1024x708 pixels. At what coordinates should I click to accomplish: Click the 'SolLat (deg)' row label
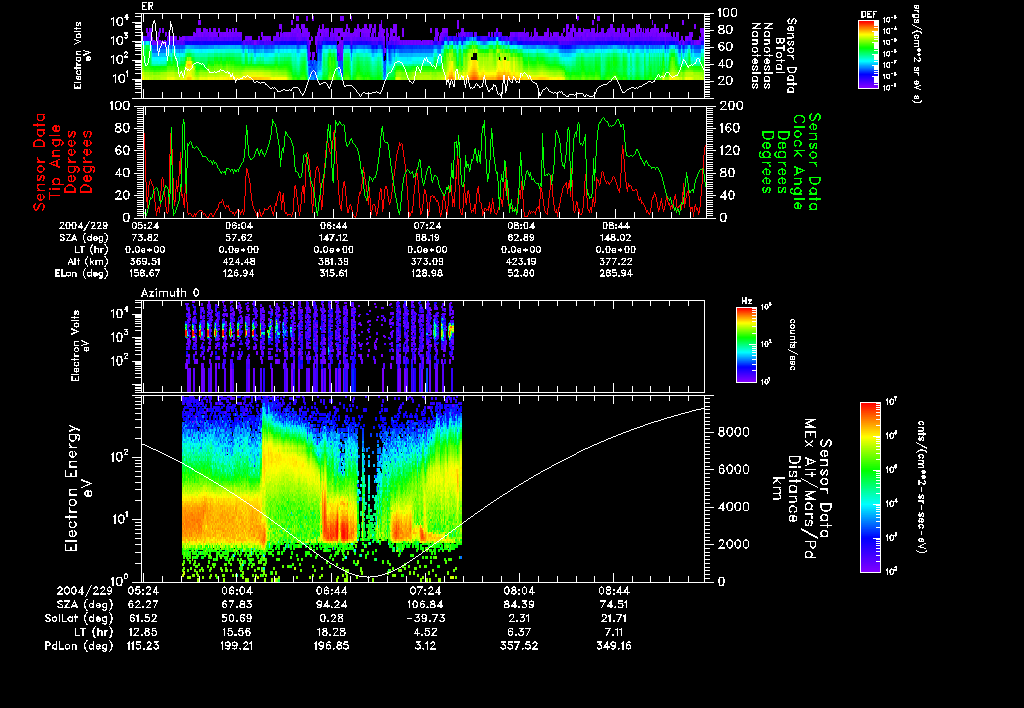pyautogui.click(x=79, y=619)
